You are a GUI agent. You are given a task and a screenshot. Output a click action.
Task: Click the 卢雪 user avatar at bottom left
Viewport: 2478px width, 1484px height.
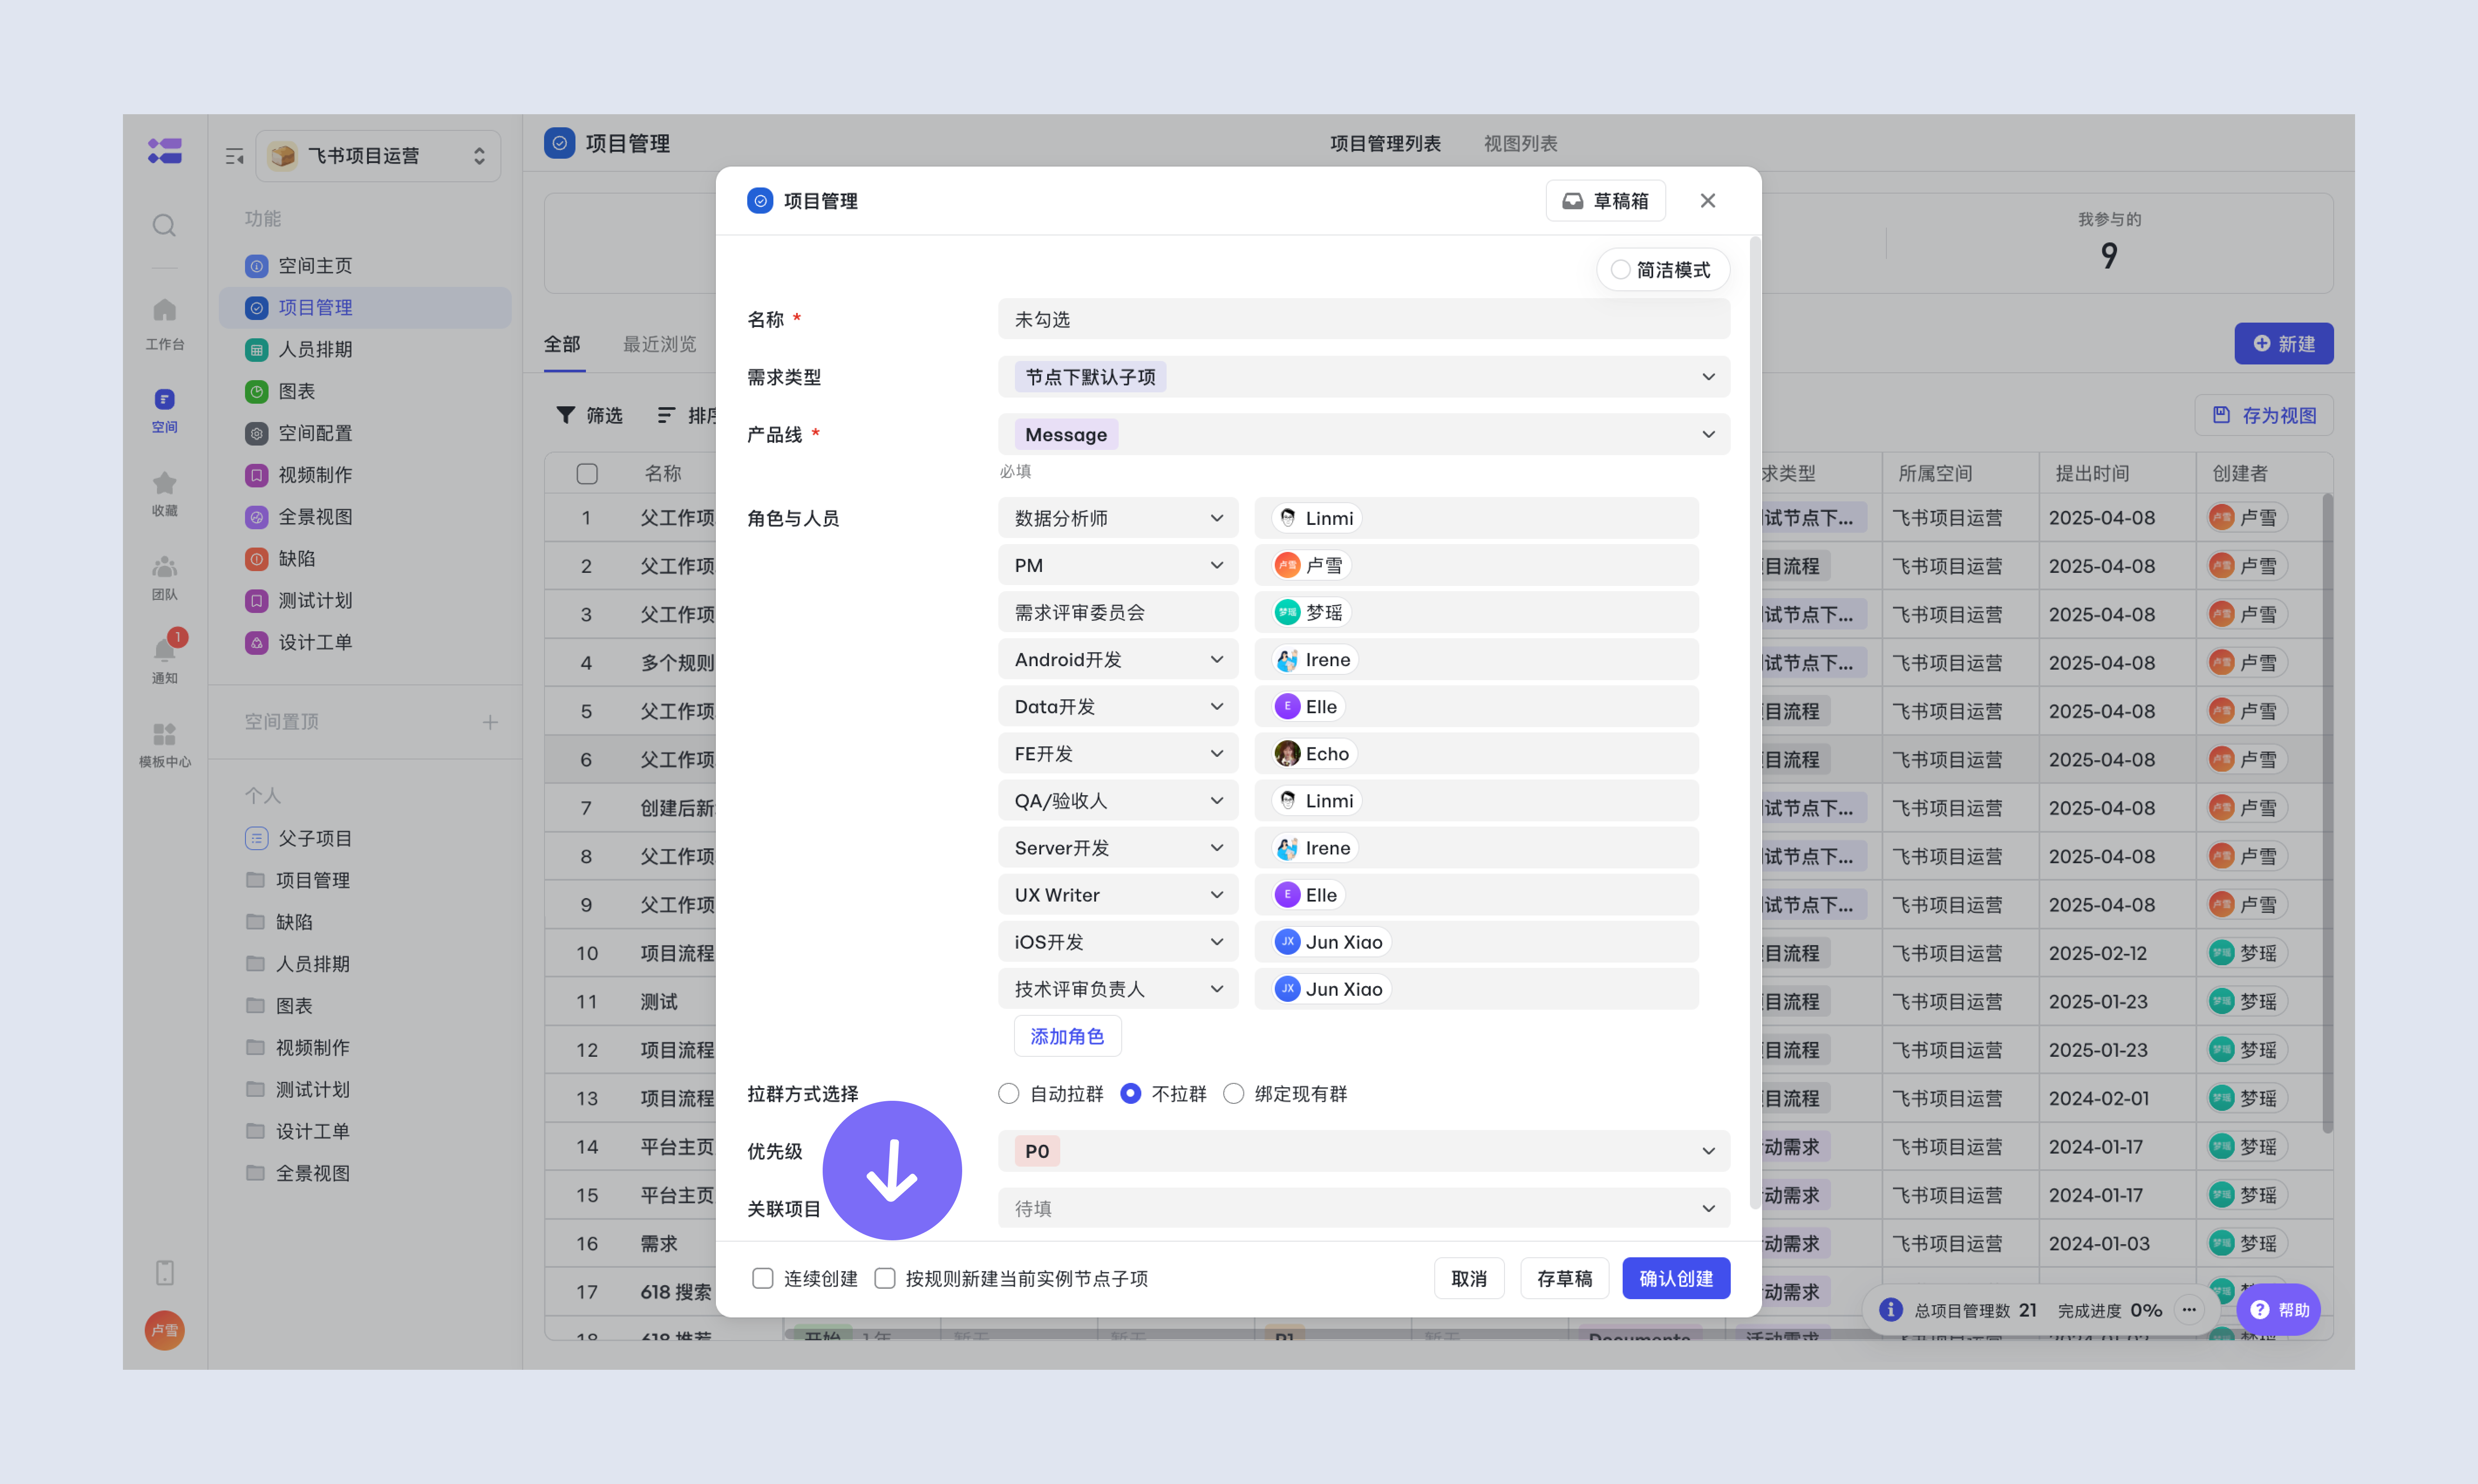164,1330
